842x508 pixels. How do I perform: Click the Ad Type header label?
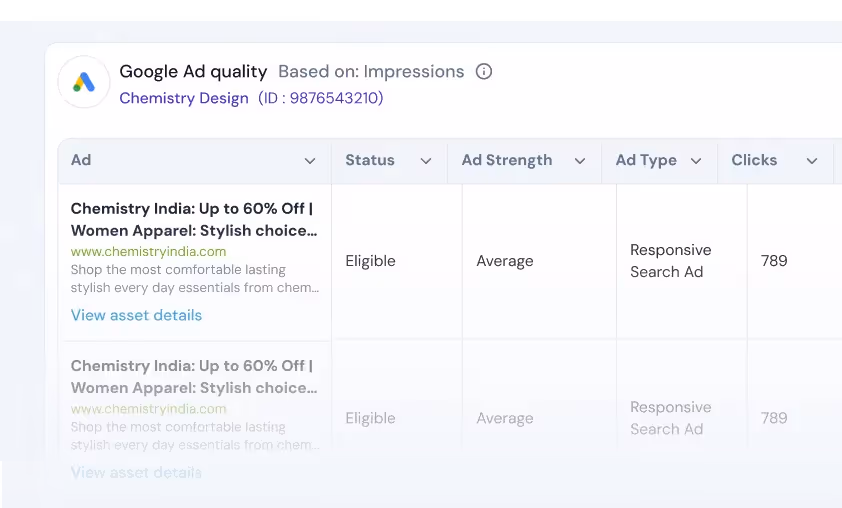tap(646, 160)
